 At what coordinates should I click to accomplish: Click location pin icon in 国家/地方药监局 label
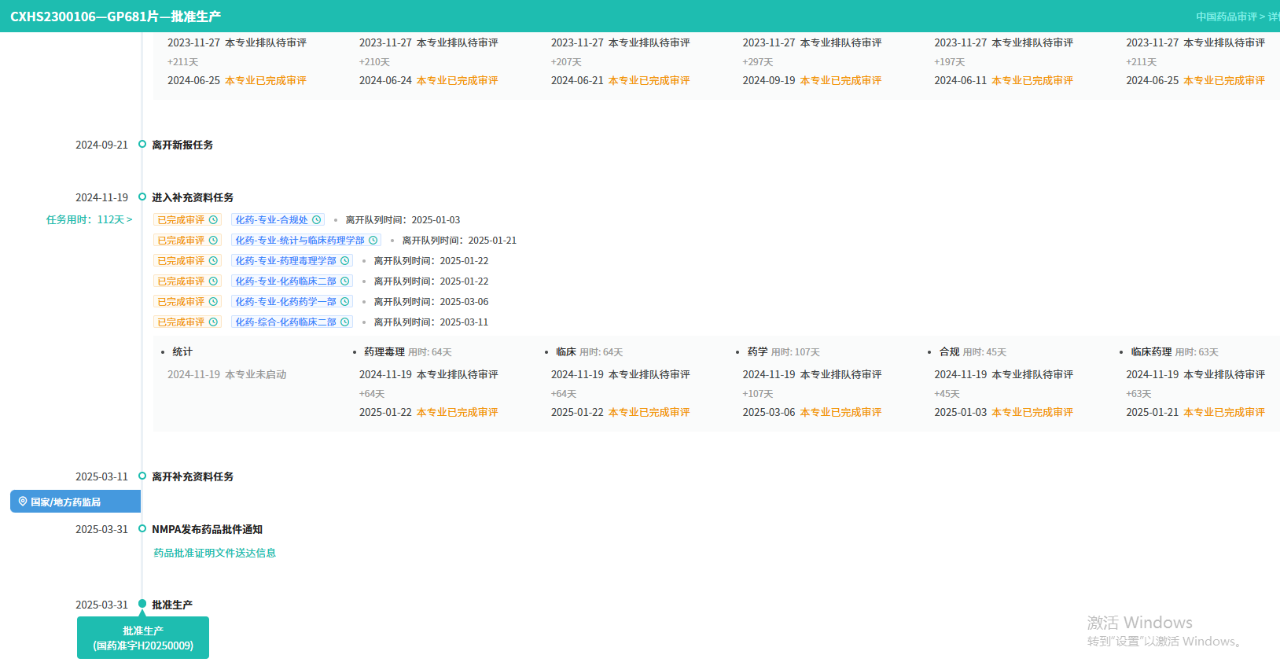23,502
